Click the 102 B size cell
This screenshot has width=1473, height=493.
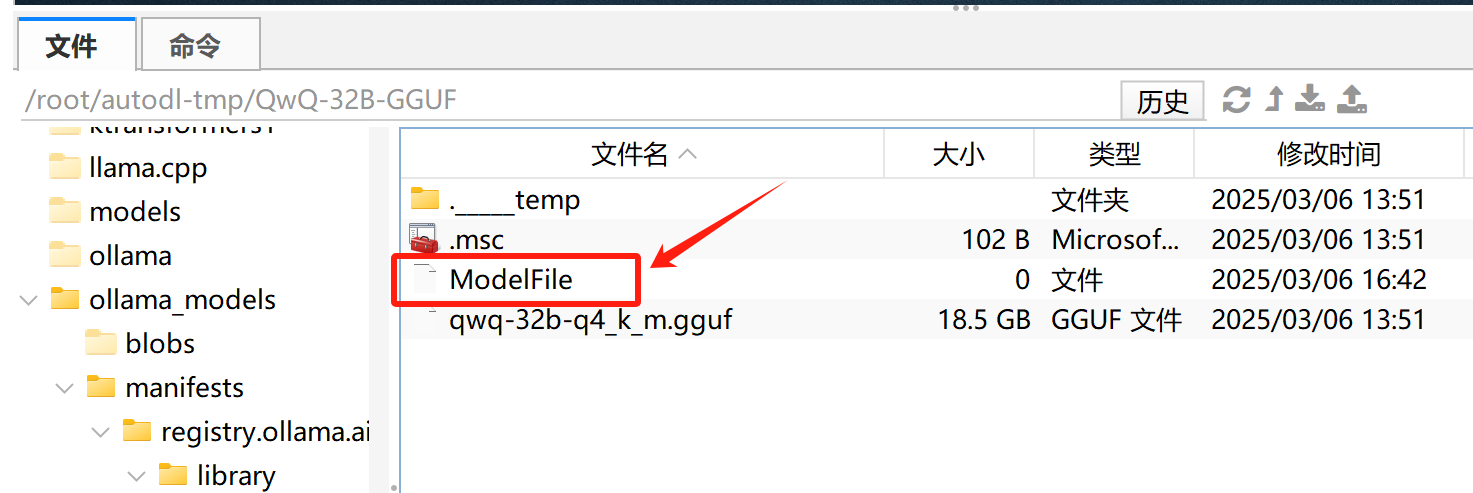996,240
